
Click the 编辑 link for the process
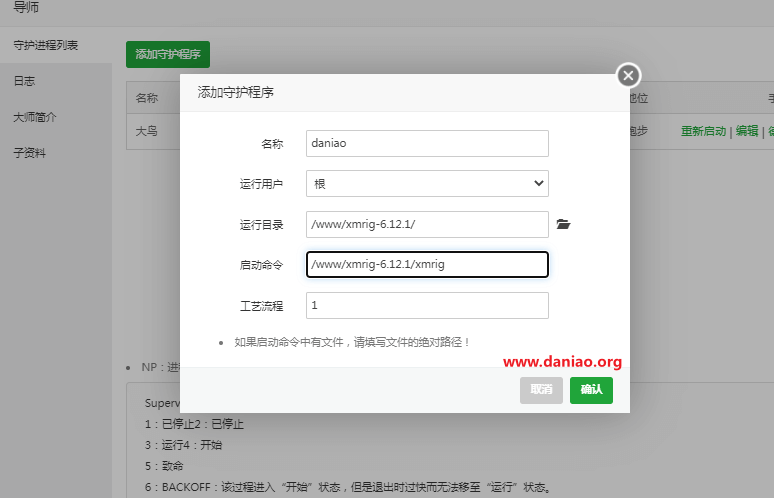[745, 131]
